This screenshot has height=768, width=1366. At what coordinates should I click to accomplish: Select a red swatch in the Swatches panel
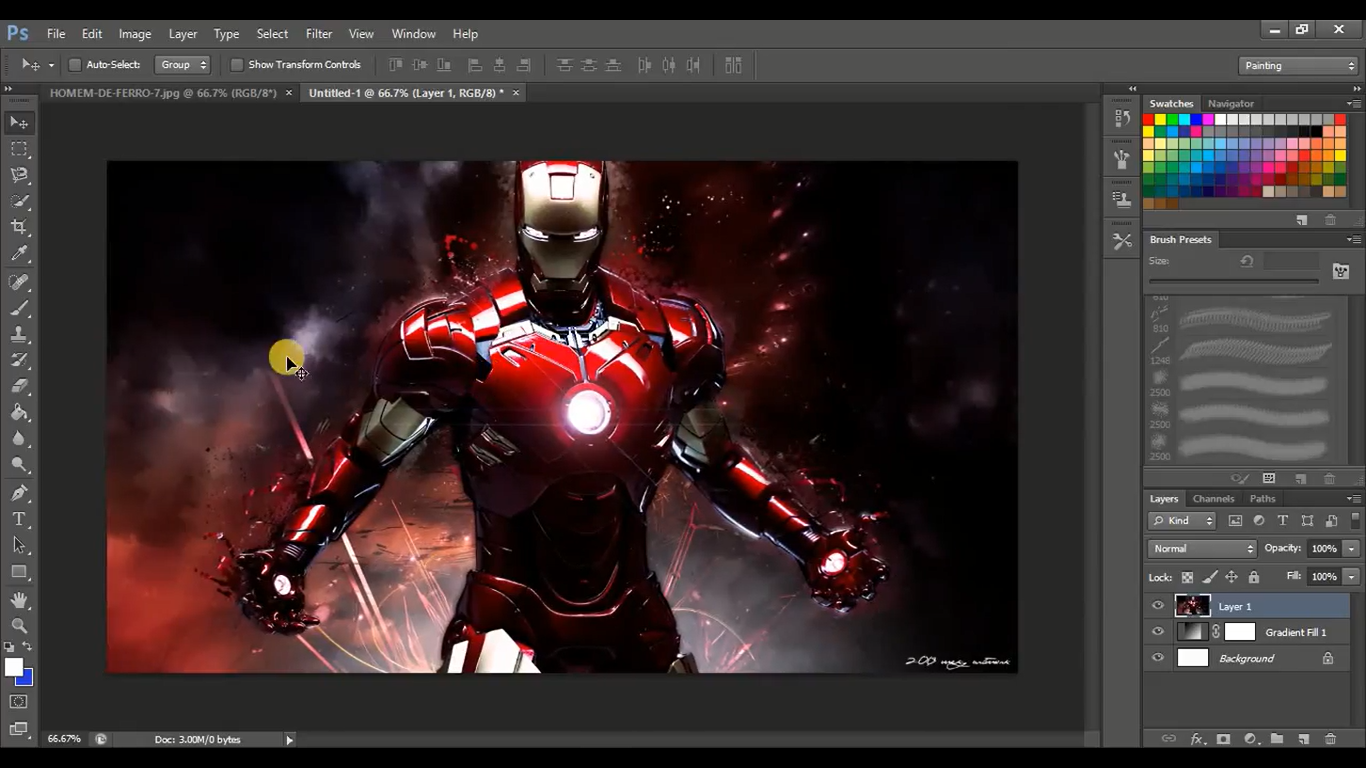(x=1150, y=118)
